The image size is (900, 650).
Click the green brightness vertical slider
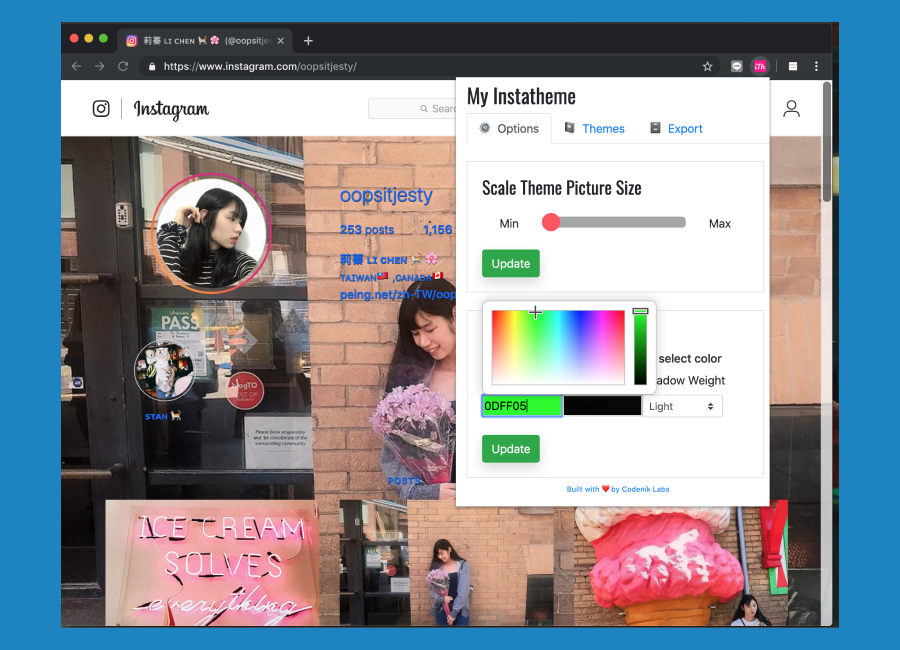[640, 347]
